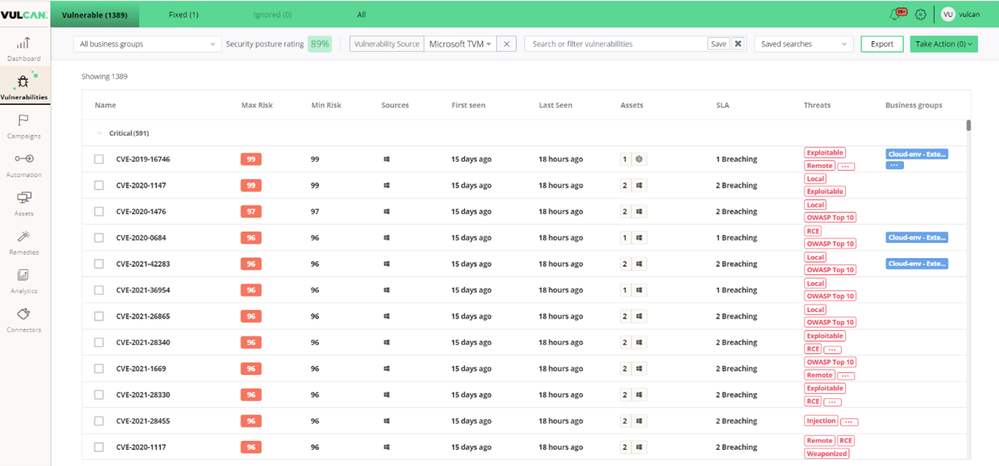
Task: Click the Vulcan logo
Action: pos(24,15)
